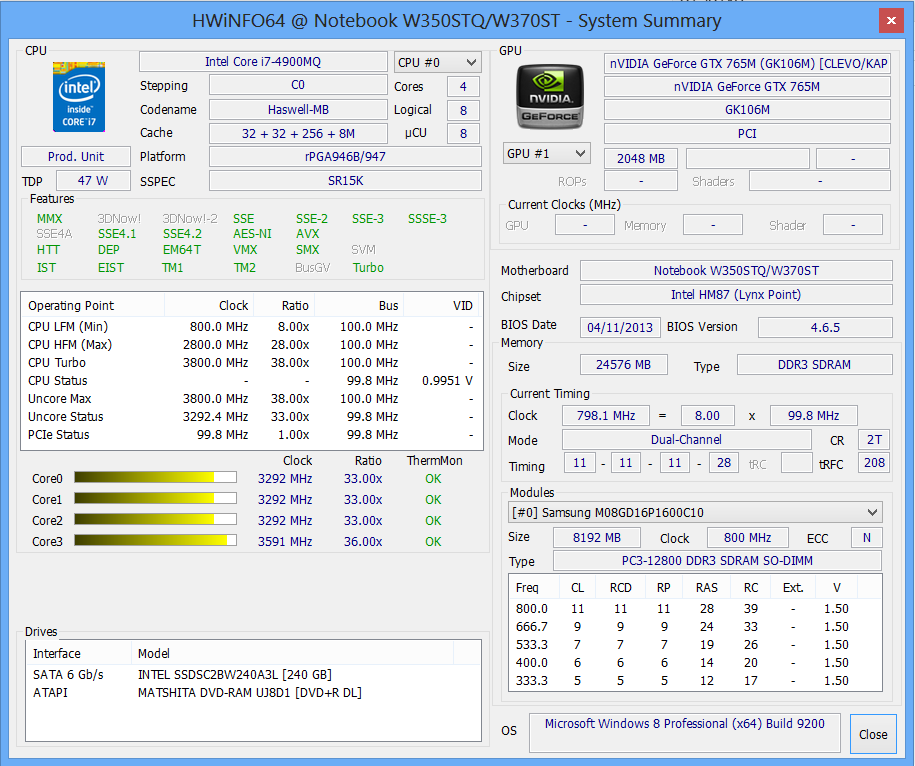
Task: Click the module clock 800 MHz field
Action: (748, 537)
